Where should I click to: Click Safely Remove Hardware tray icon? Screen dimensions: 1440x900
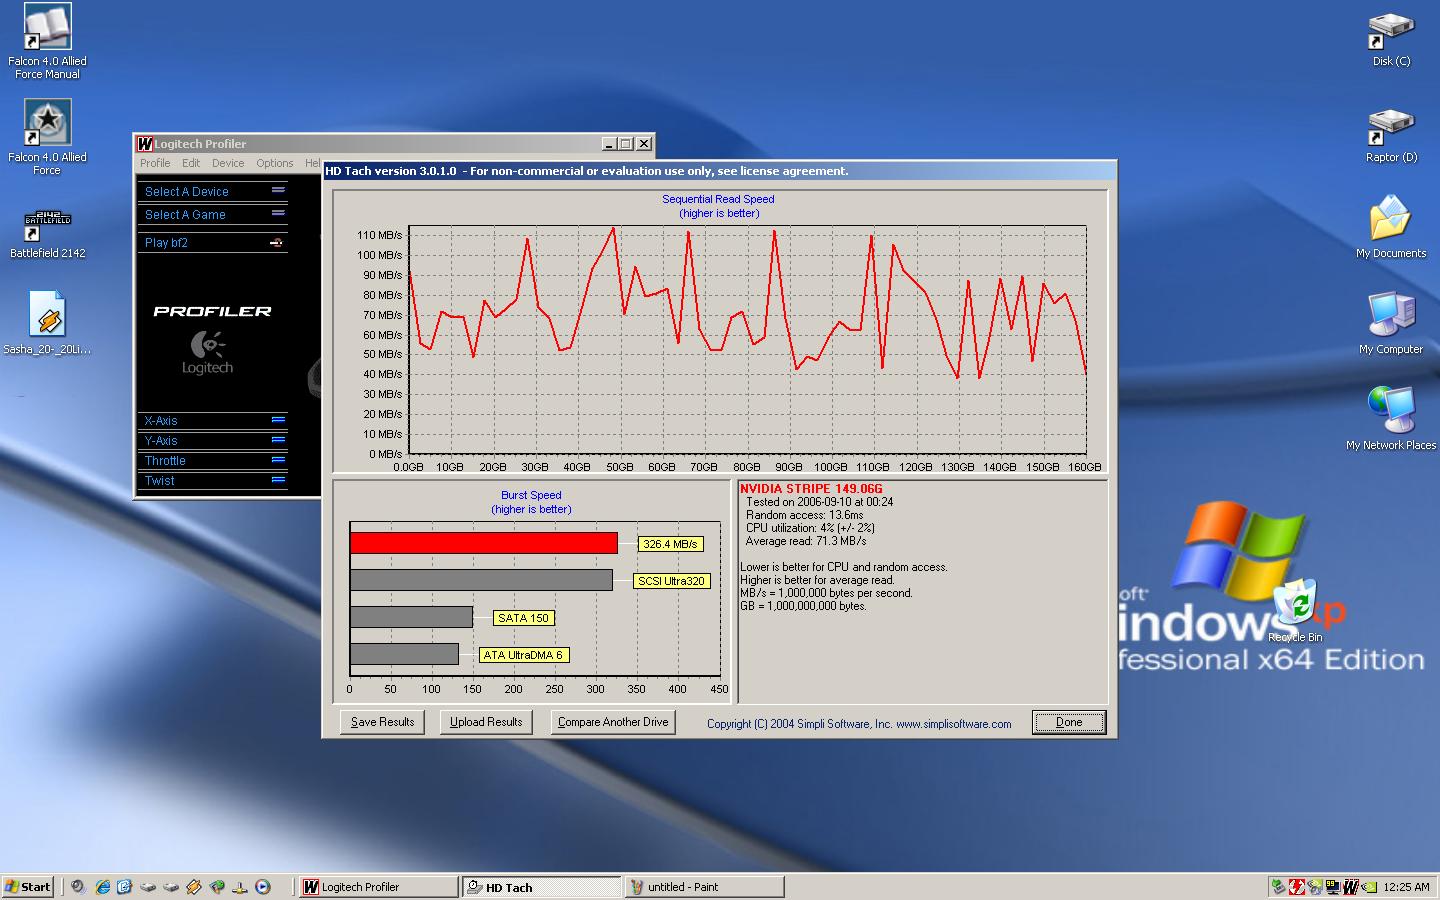click(x=1278, y=887)
